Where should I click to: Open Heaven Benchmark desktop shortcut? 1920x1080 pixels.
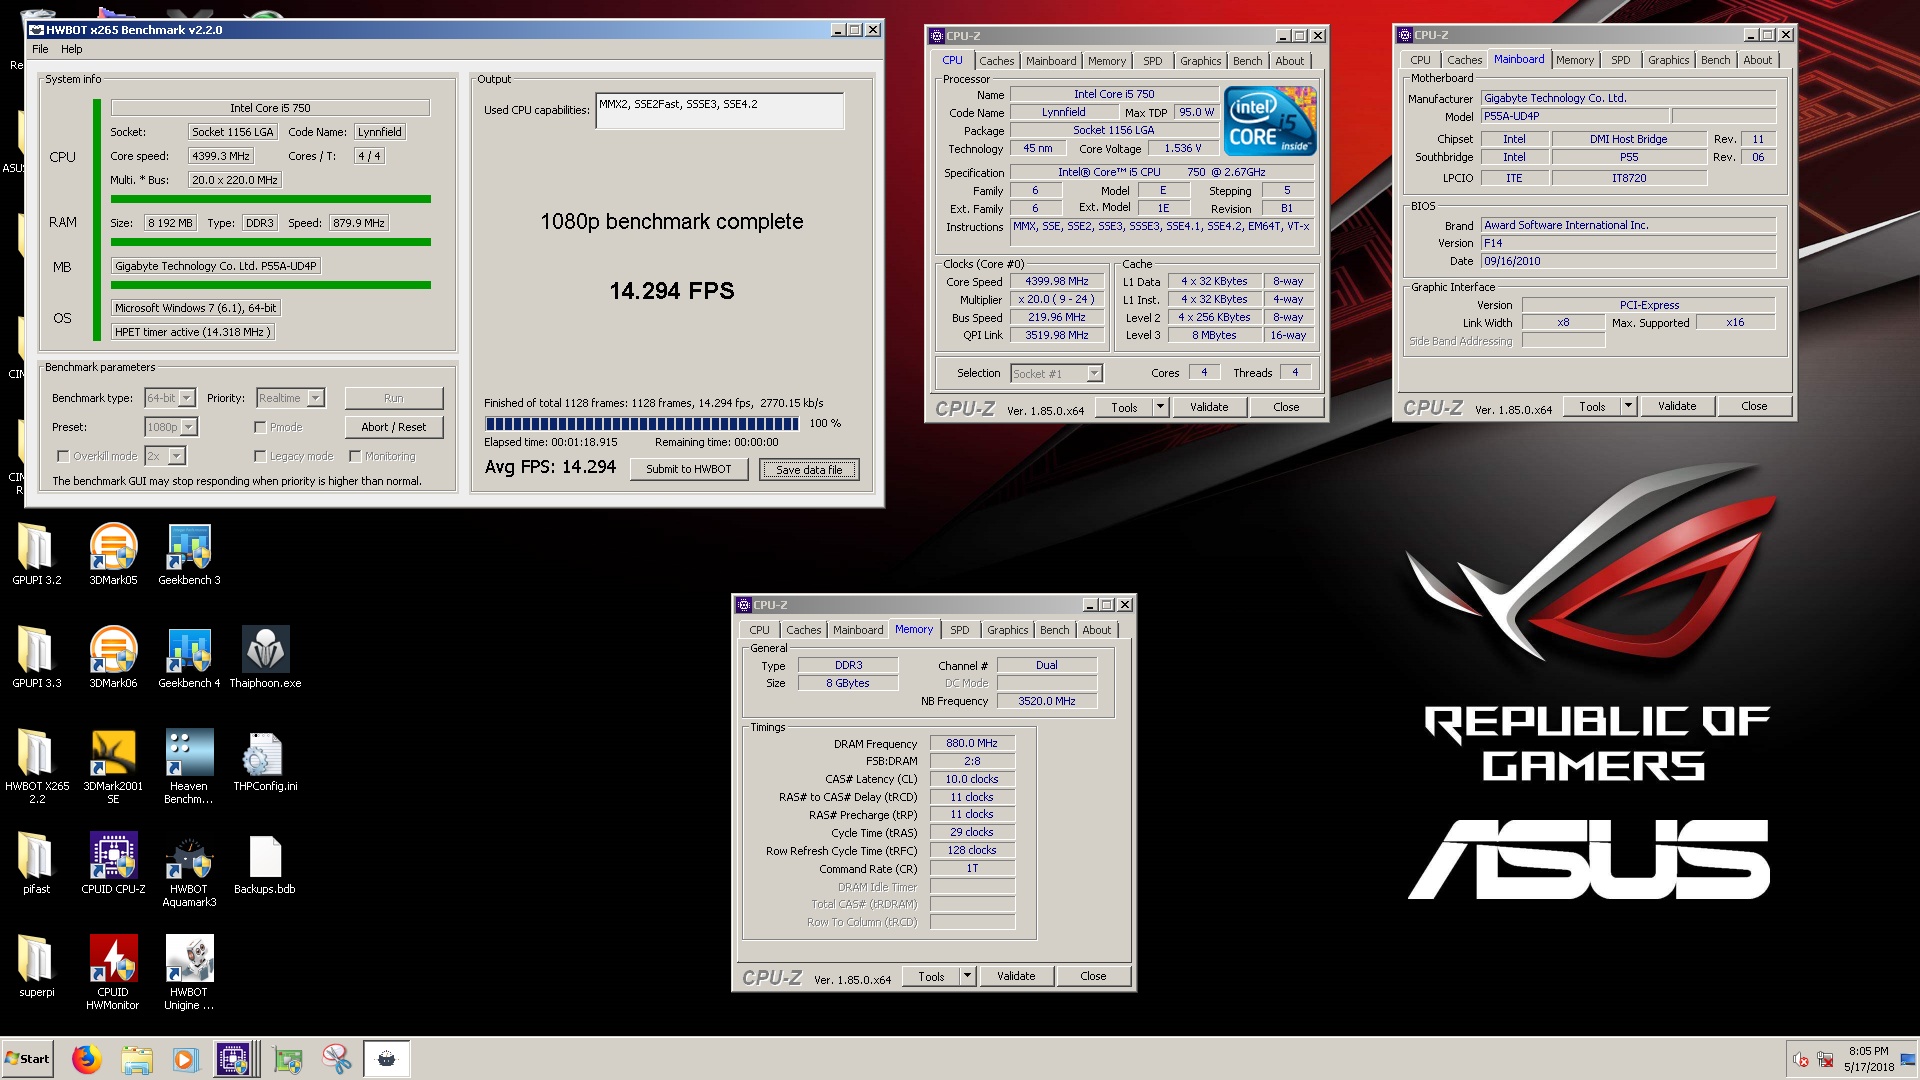(189, 766)
